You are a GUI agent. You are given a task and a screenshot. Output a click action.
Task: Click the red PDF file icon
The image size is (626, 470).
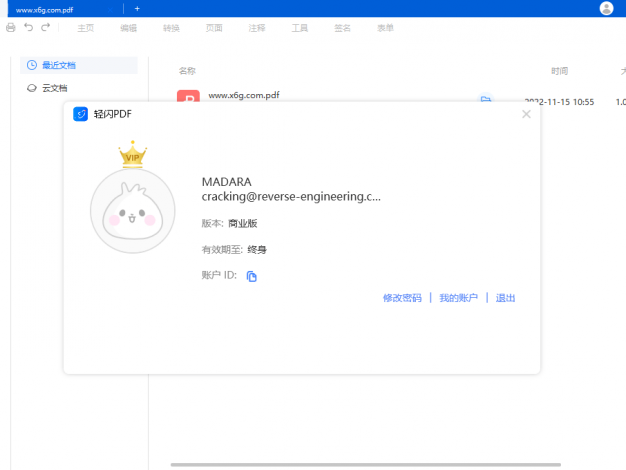pyautogui.click(x=188, y=96)
